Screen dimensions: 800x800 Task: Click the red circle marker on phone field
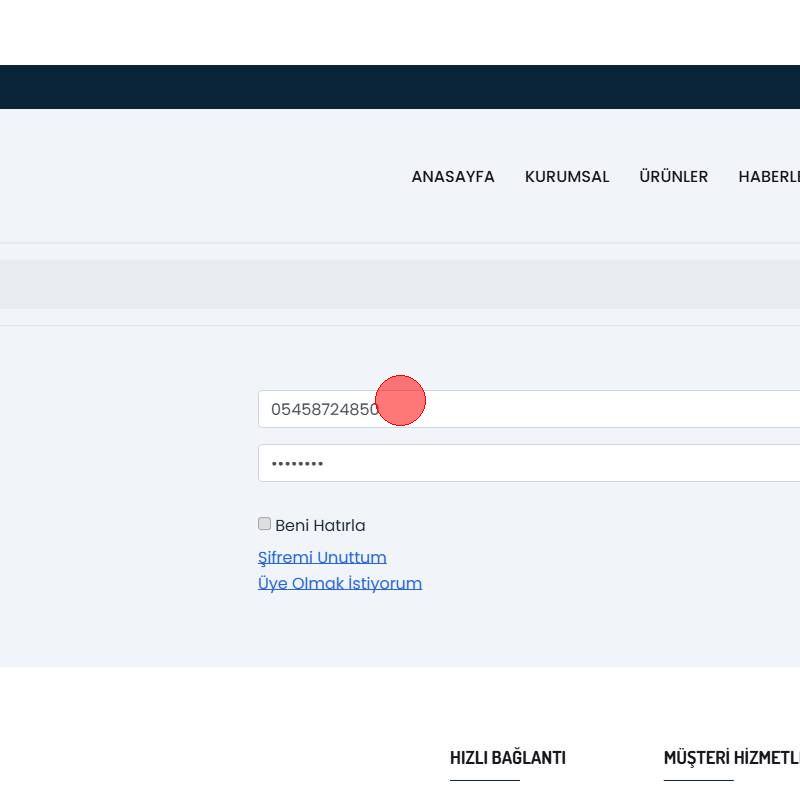400,400
